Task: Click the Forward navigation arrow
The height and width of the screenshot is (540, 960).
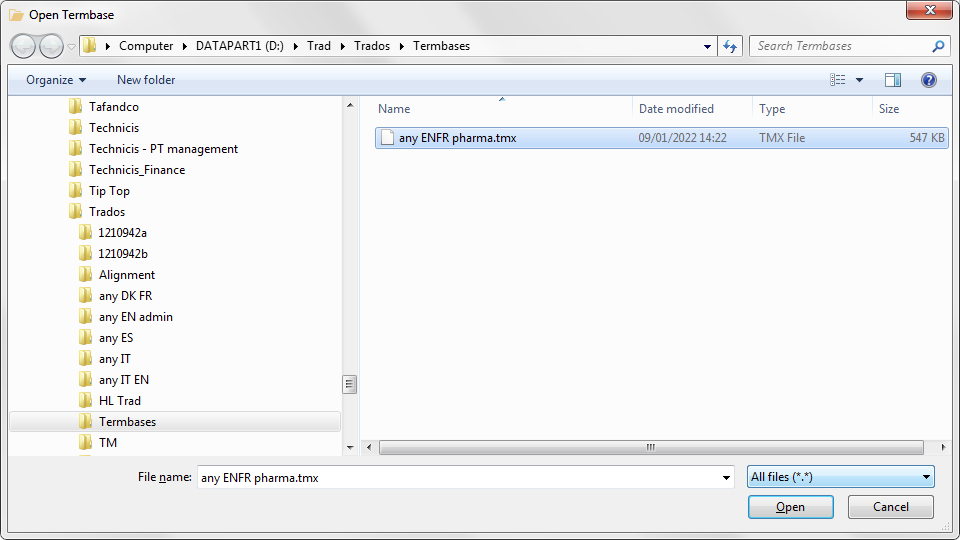Action: [x=51, y=47]
